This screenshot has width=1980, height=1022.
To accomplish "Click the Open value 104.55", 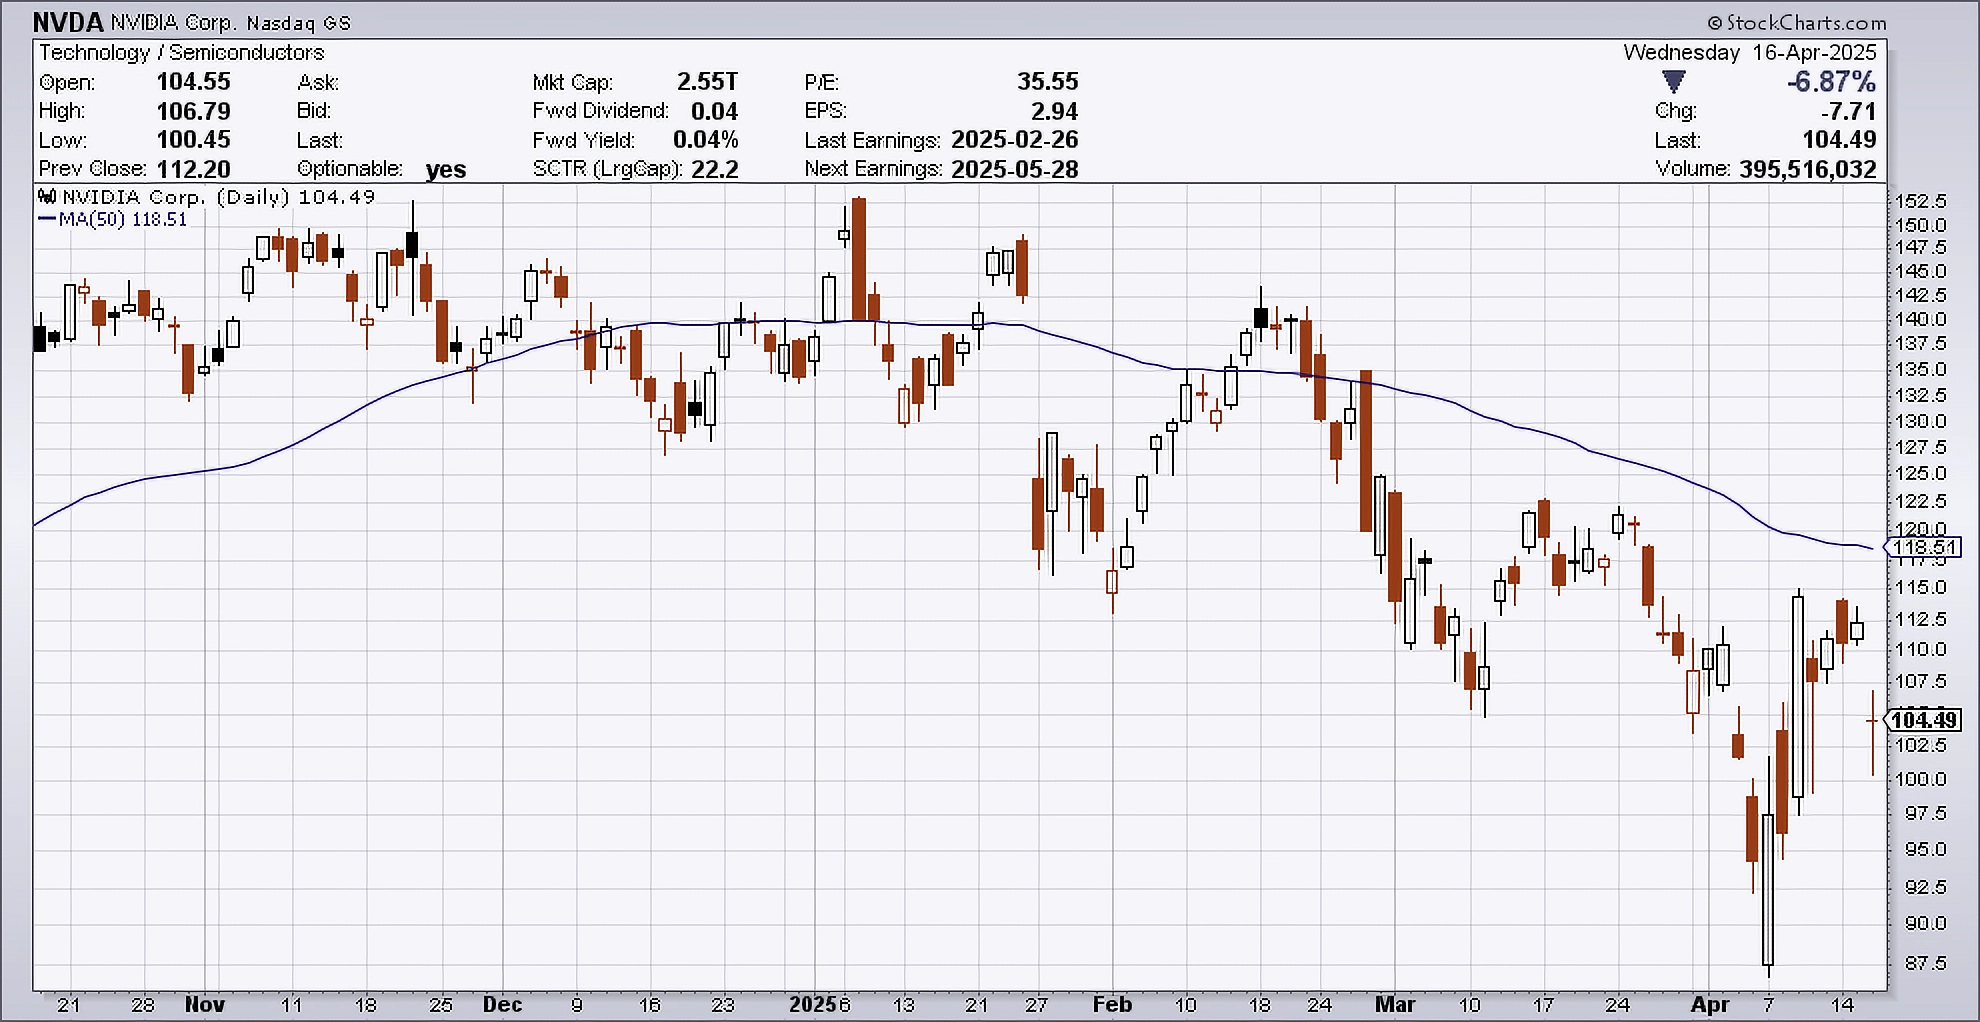I will coord(193,82).
